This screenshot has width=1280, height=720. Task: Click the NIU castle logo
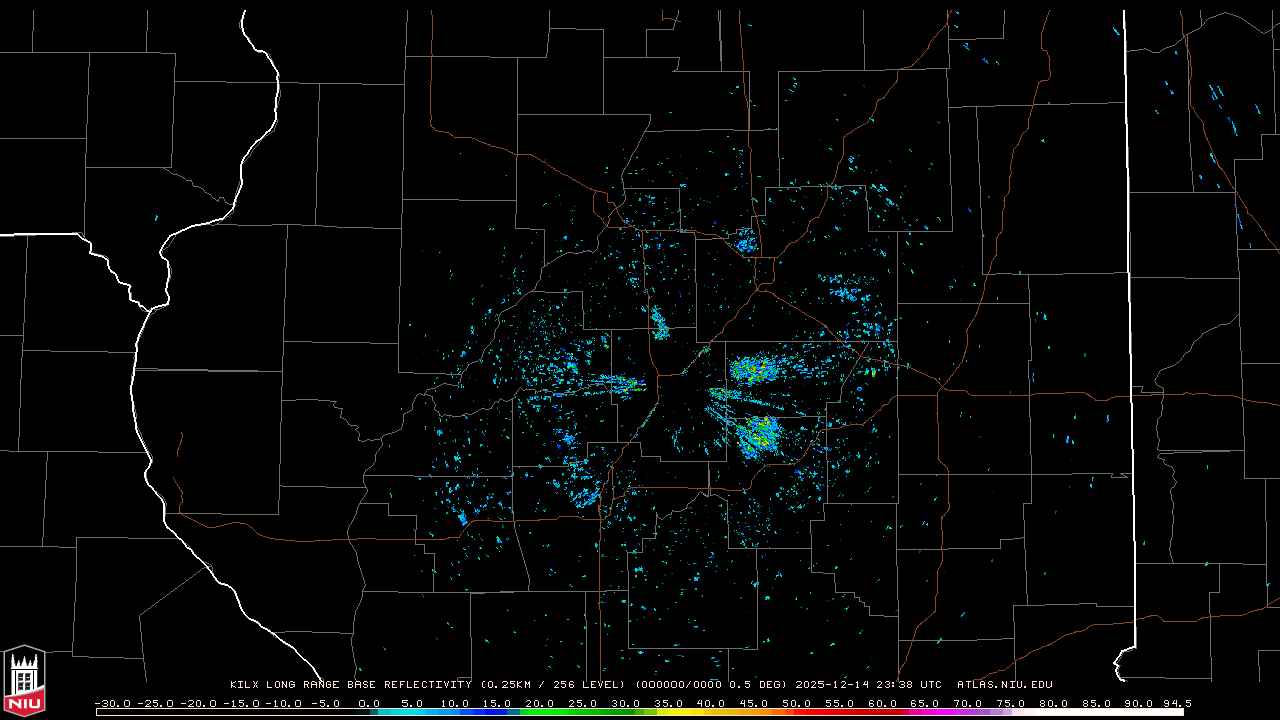24,682
